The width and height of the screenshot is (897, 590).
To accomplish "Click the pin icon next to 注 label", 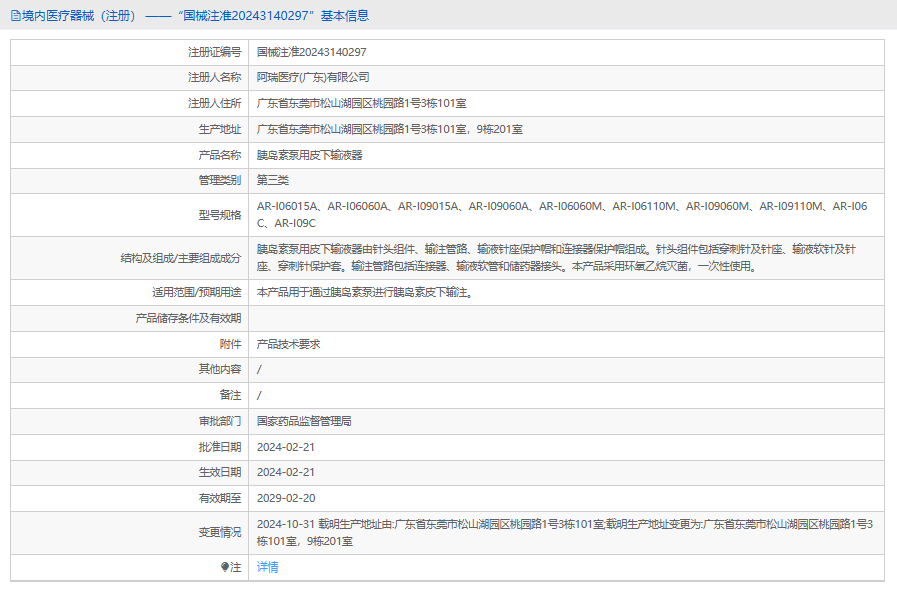I will click(225, 567).
